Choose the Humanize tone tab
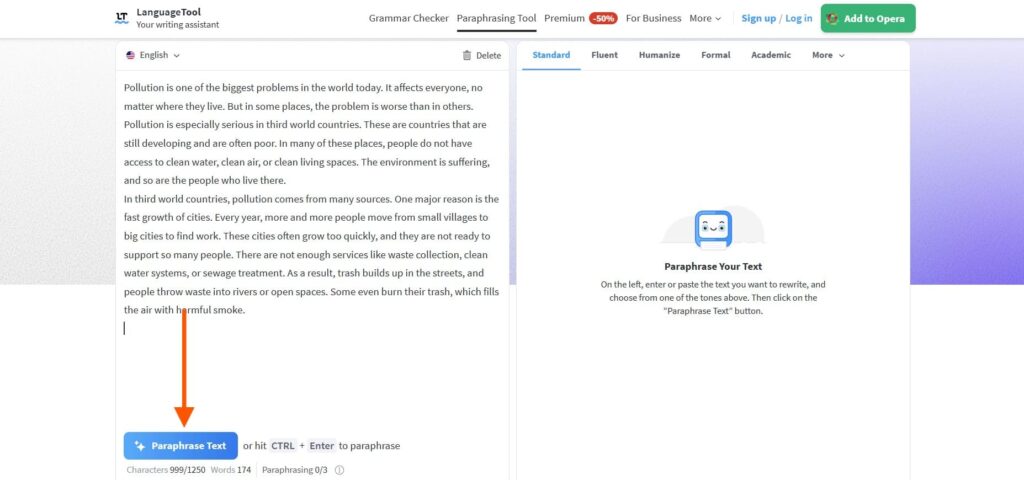1024x480 pixels. (x=659, y=56)
